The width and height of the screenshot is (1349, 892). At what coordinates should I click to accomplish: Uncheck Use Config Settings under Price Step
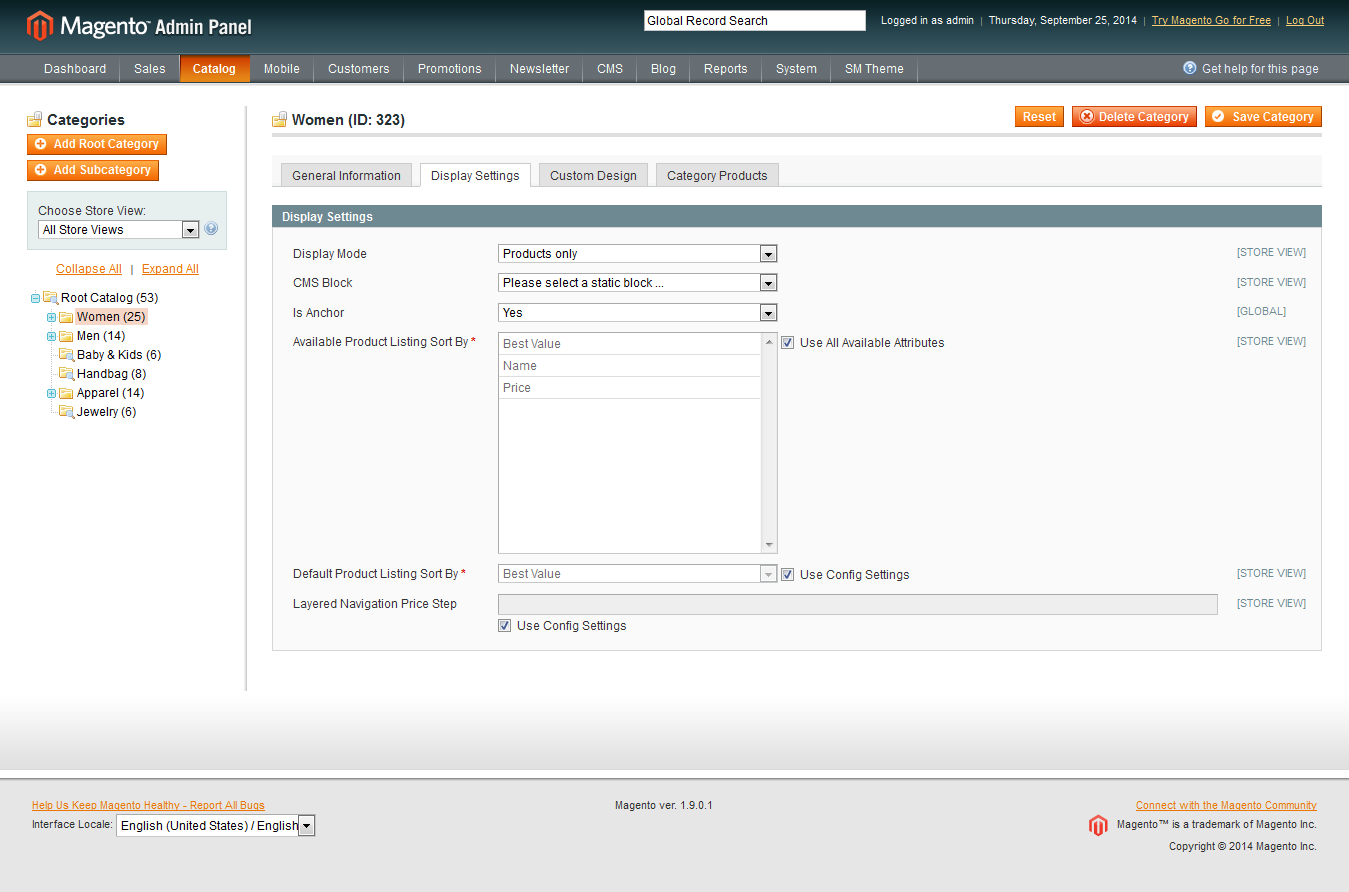click(x=505, y=626)
